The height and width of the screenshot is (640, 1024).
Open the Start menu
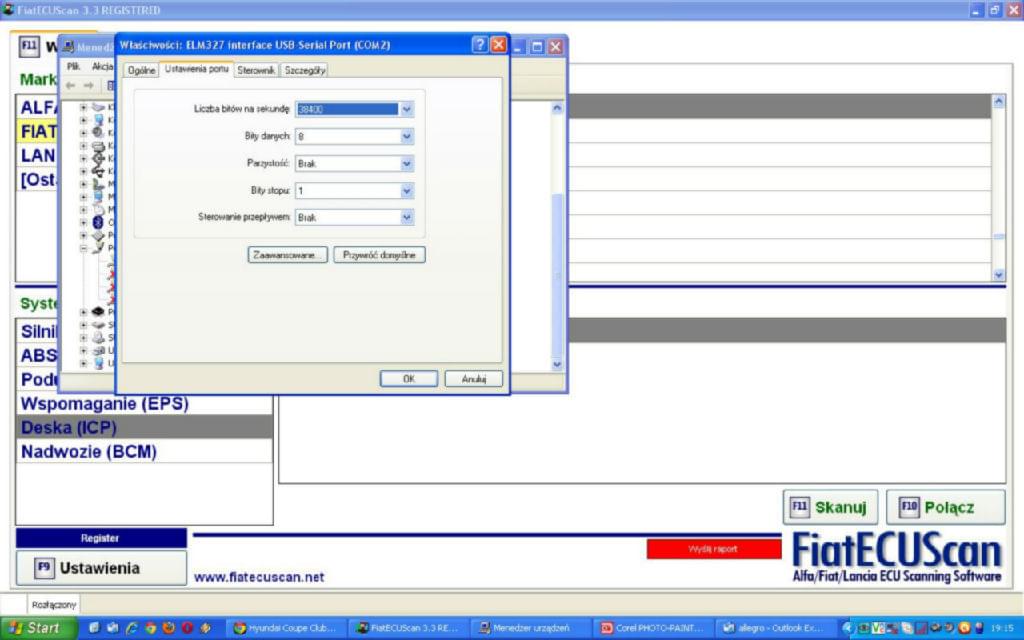point(38,628)
